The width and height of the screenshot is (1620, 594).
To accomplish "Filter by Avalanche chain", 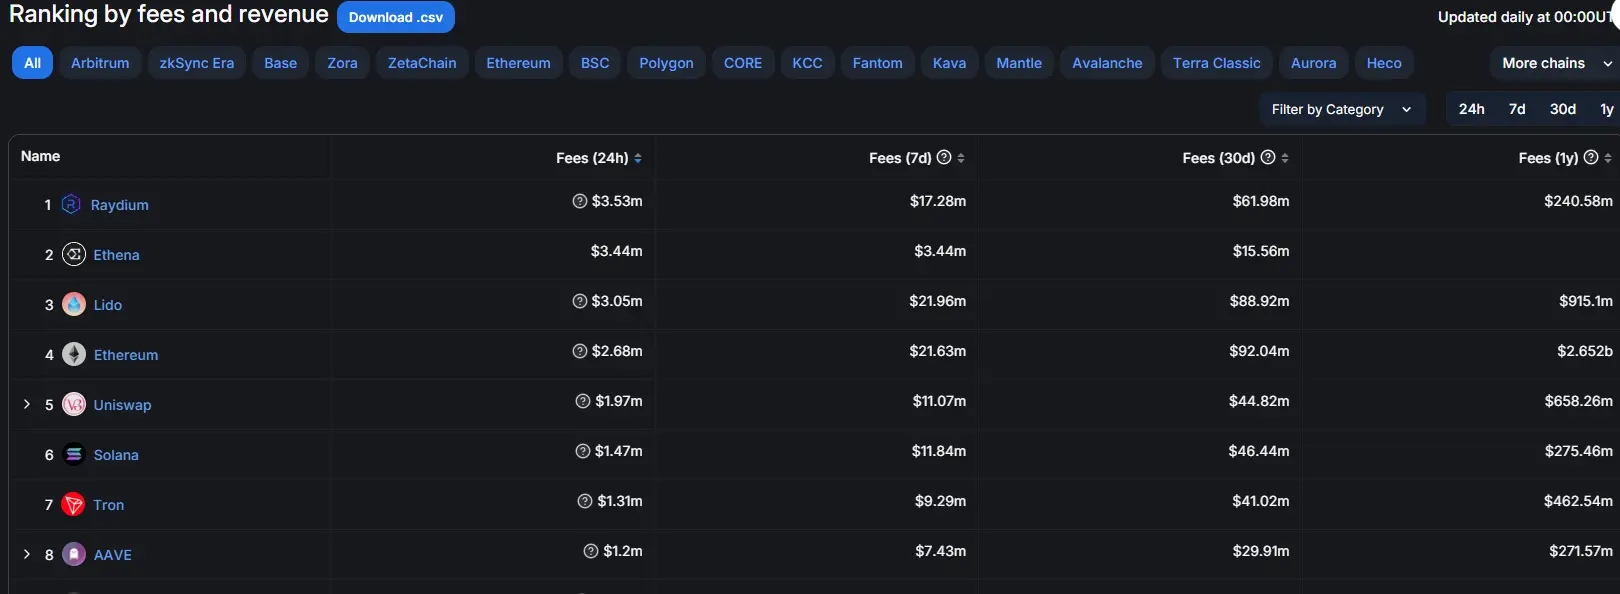I will point(1107,63).
